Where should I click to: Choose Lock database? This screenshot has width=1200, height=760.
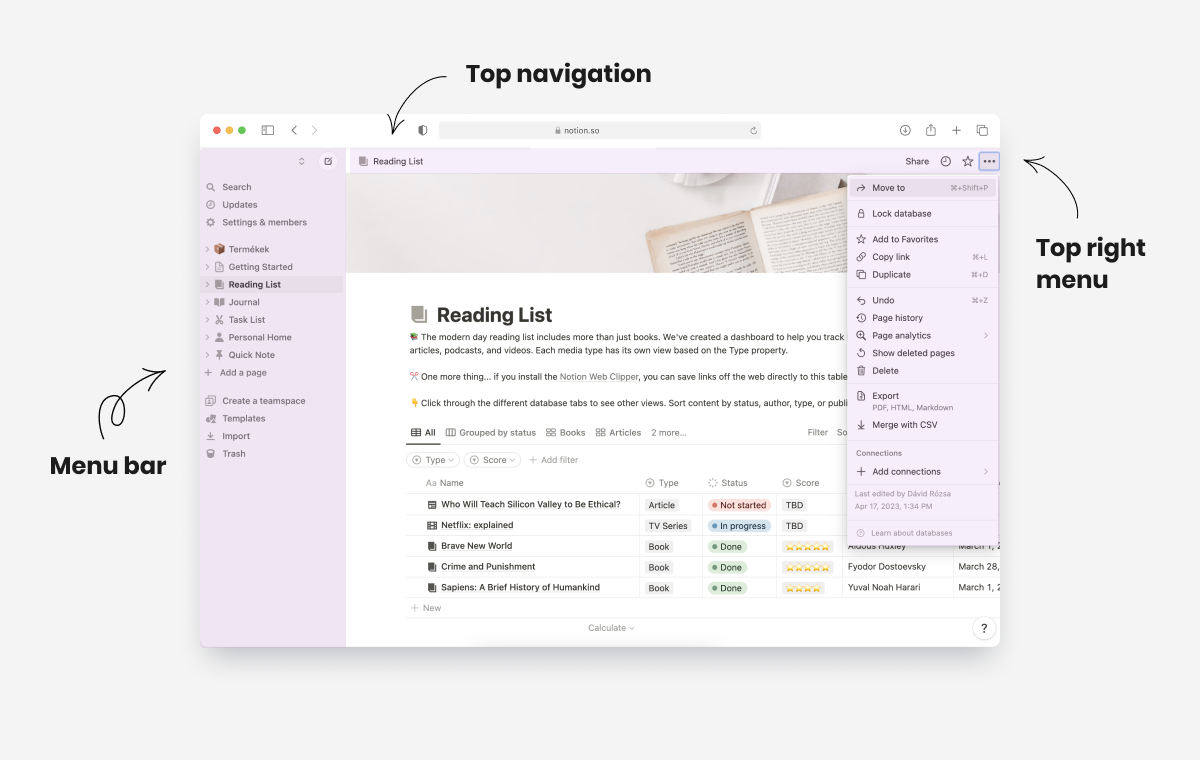(x=922, y=213)
